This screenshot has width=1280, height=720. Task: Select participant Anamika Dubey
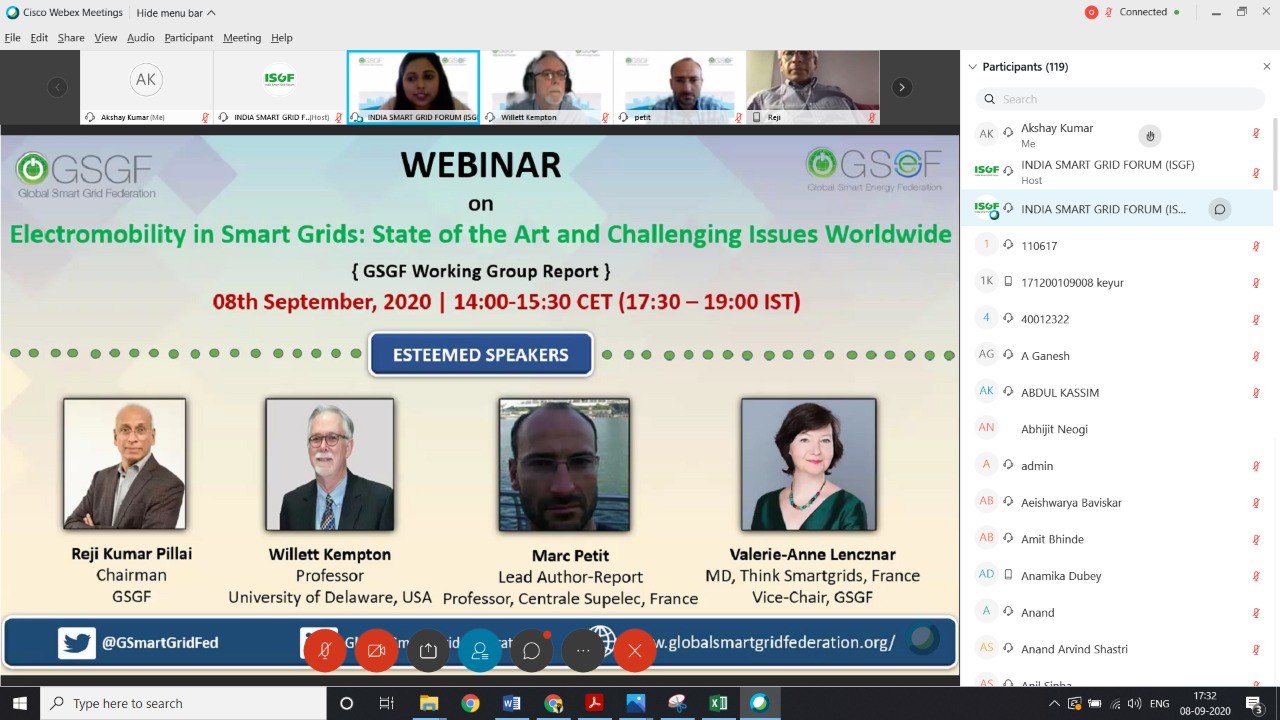[x=1117, y=576]
